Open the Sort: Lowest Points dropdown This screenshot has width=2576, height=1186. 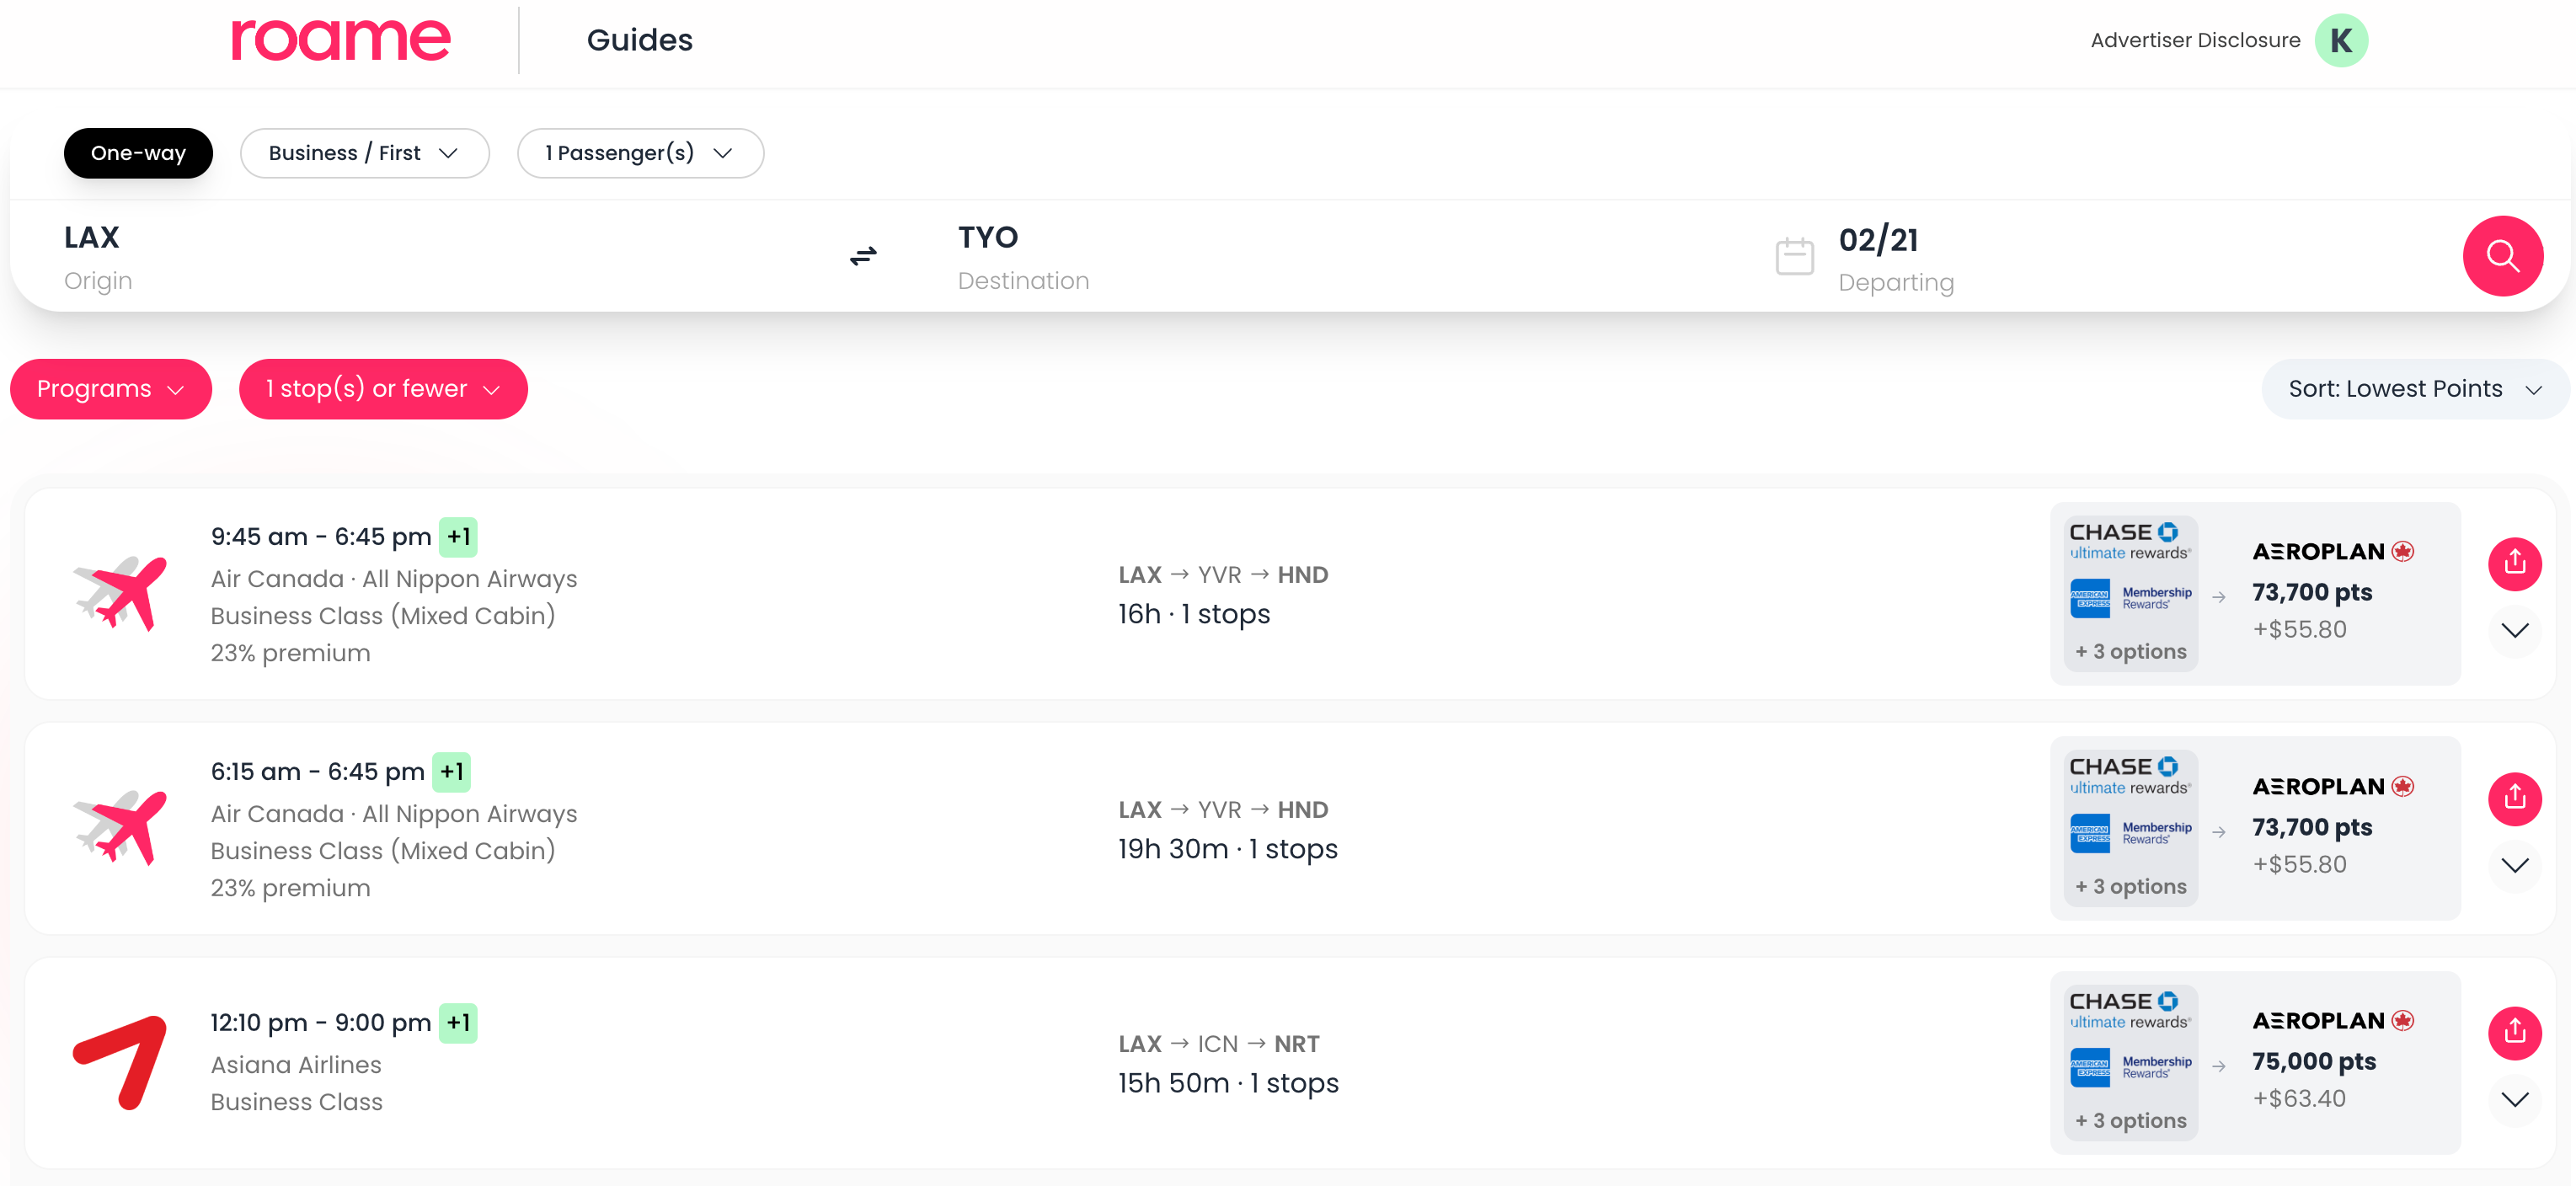(2414, 389)
